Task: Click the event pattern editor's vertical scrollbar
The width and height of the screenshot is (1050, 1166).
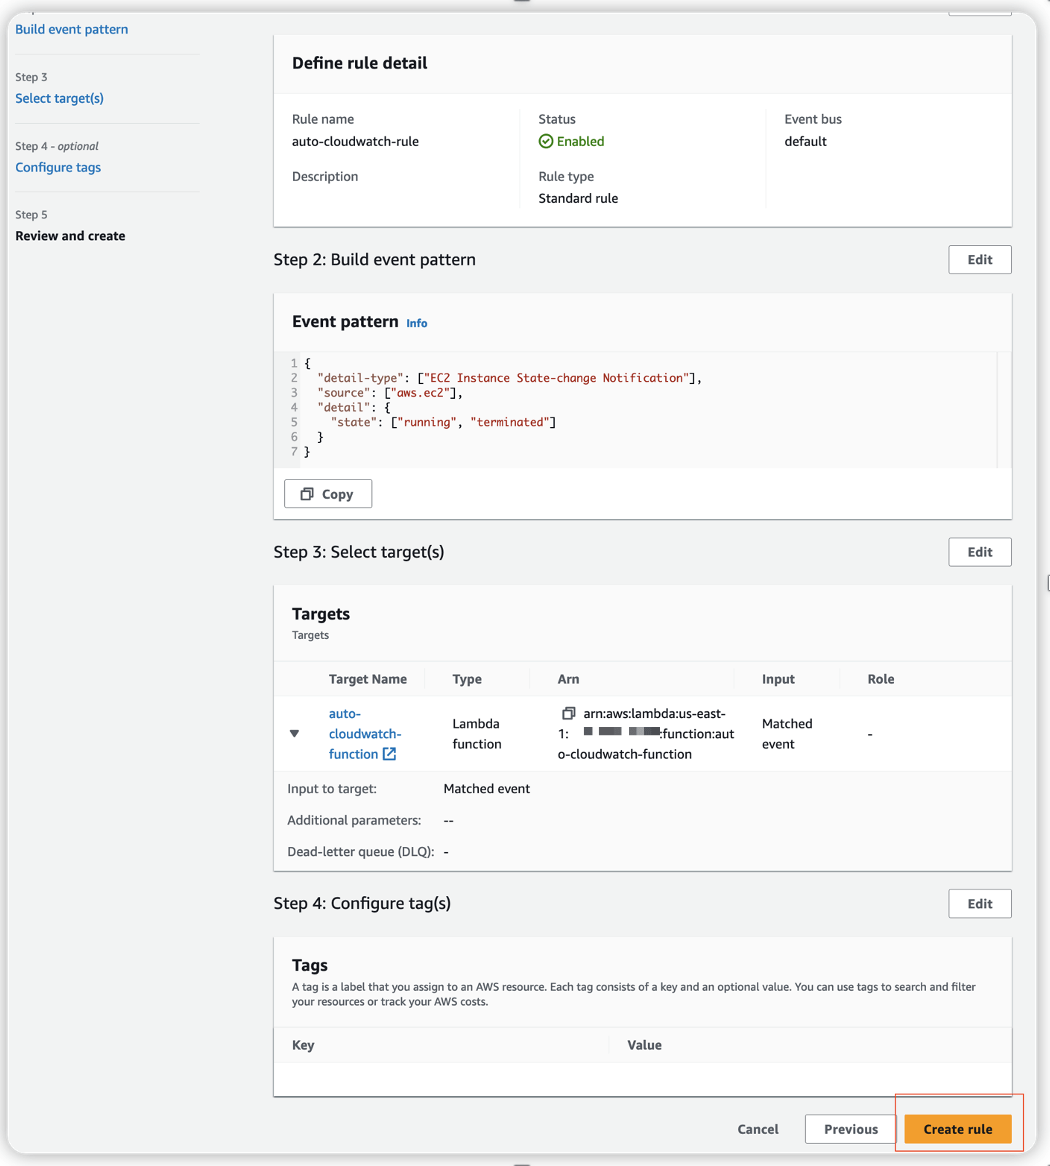Action: pos(997,410)
